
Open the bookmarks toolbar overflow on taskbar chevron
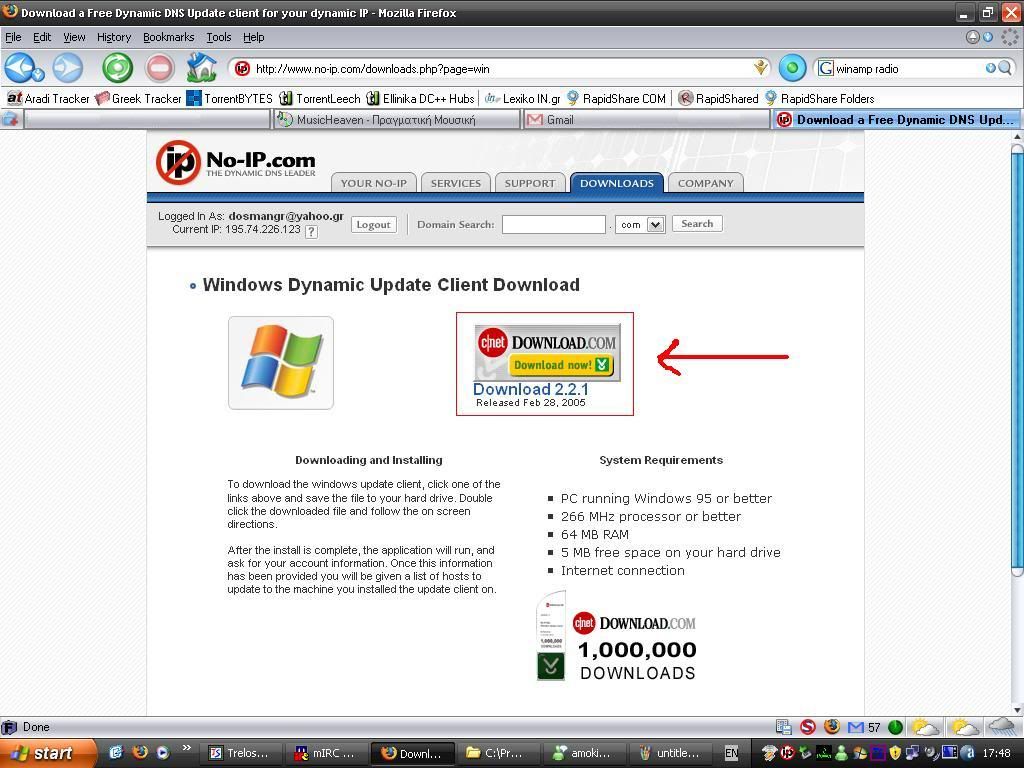click(x=186, y=748)
